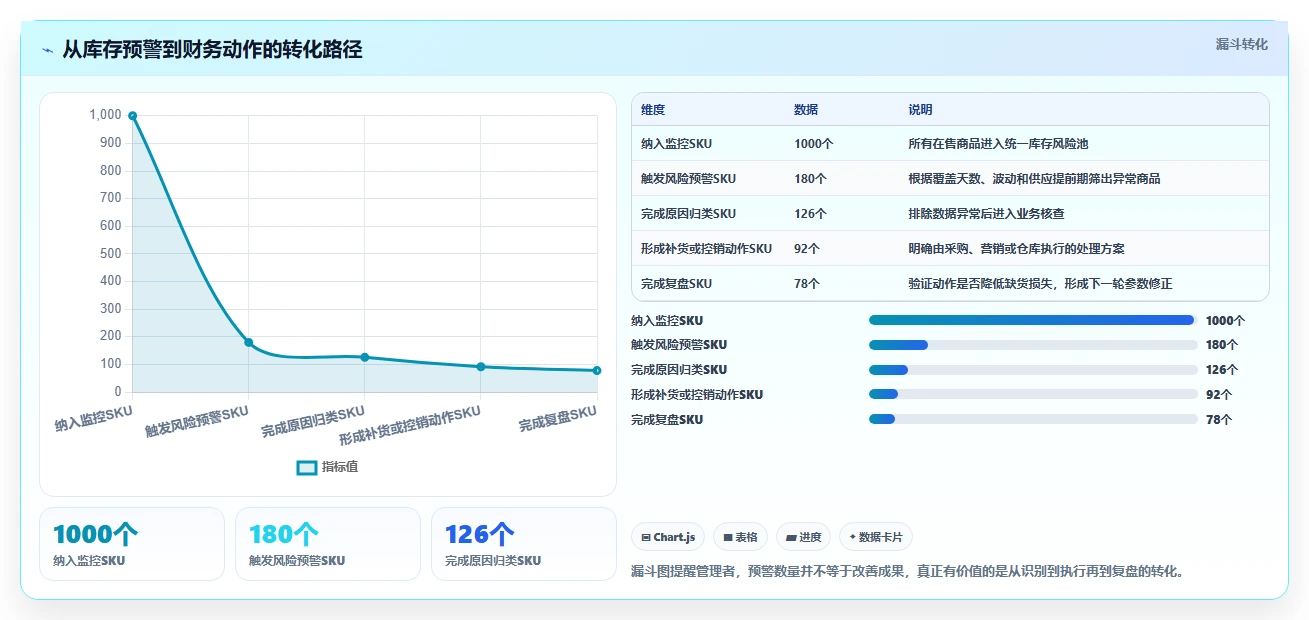
Task: Click the 完成原因归类SKU progress bar
Action: (x=1033, y=370)
